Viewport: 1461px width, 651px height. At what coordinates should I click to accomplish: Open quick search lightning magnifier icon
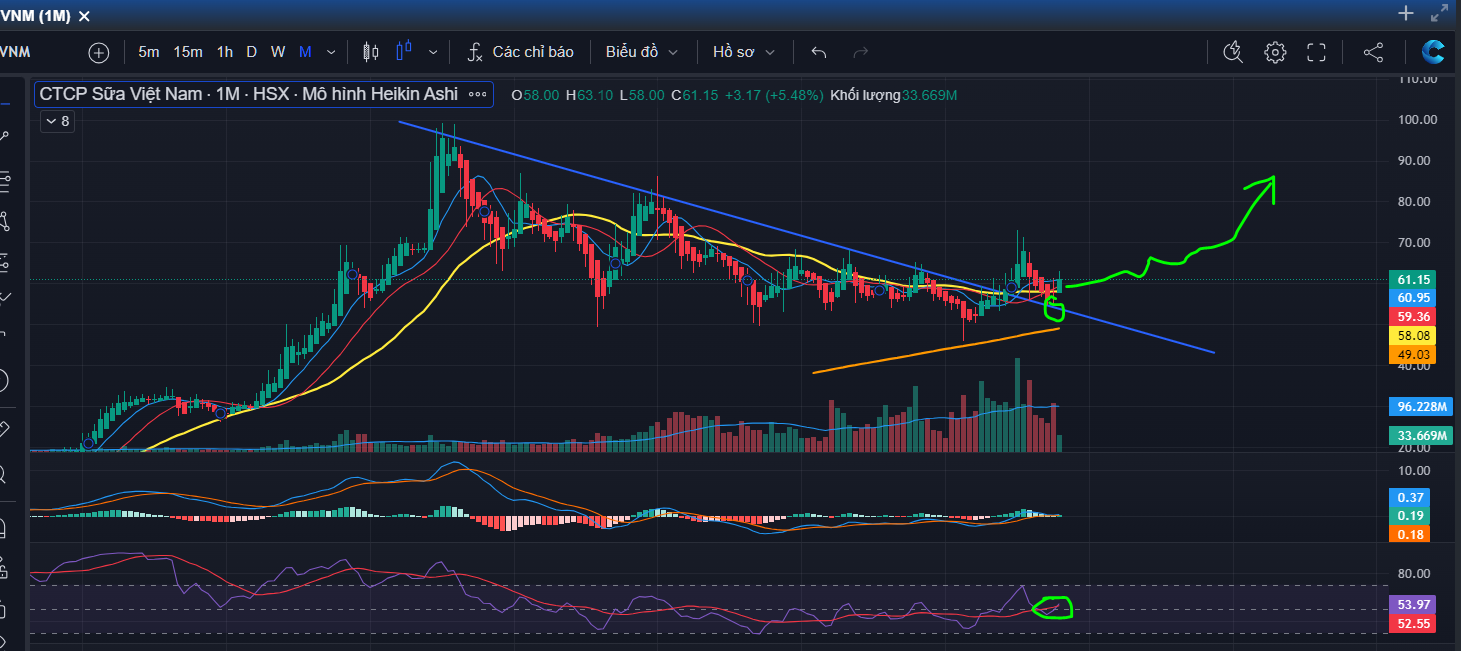(1232, 52)
